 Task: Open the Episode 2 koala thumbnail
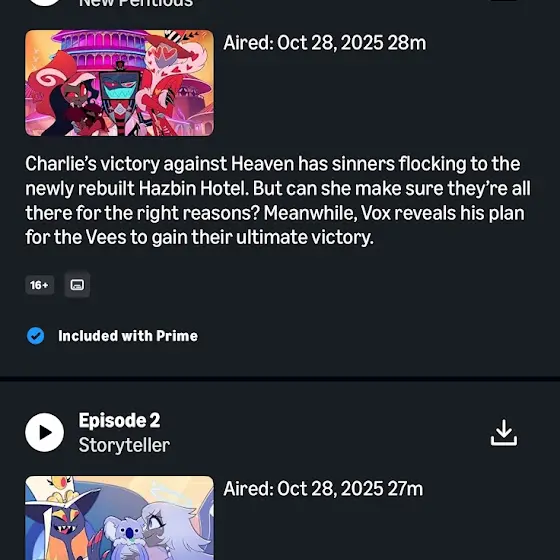(x=119, y=518)
